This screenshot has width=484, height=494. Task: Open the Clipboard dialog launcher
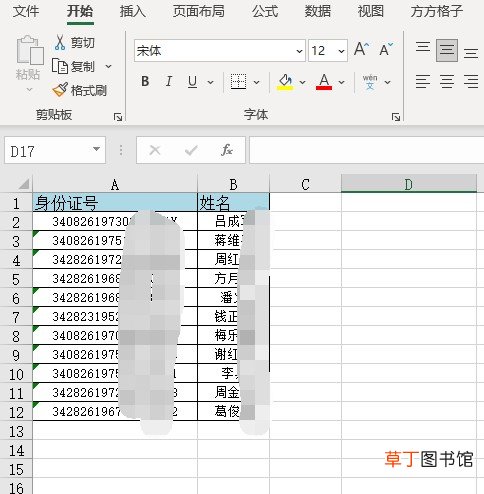tap(118, 117)
